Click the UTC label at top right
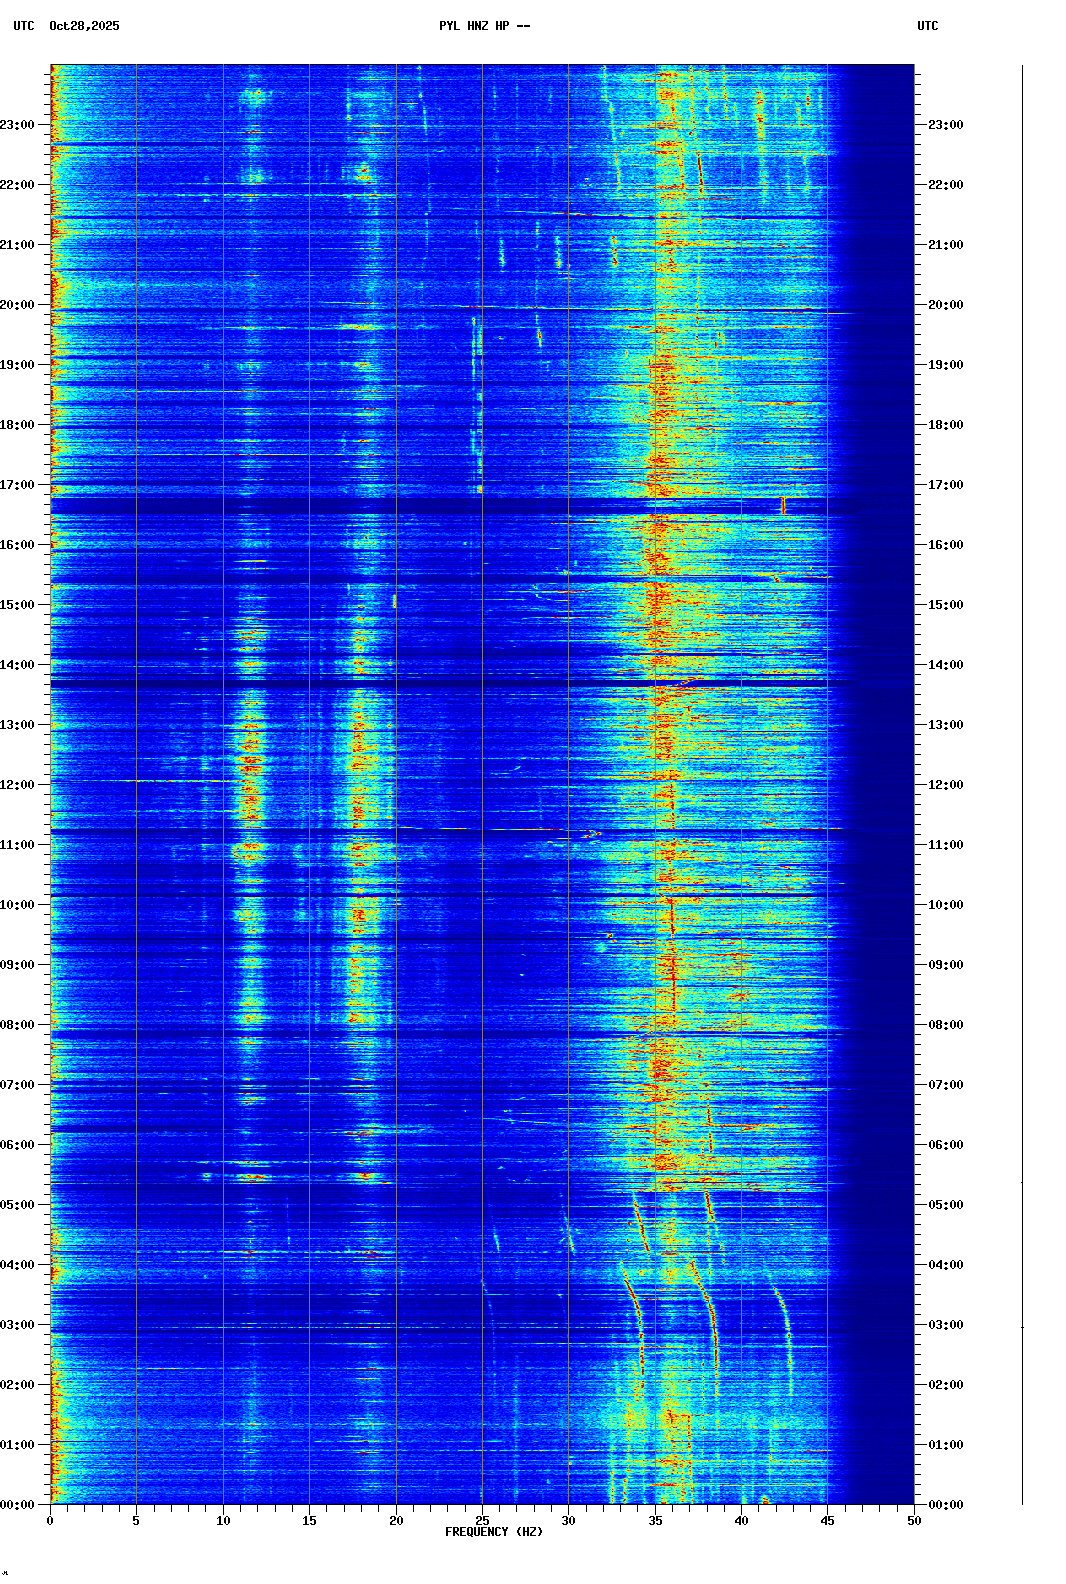Viewport: 1066px width, 1584px height. [927, 26]
